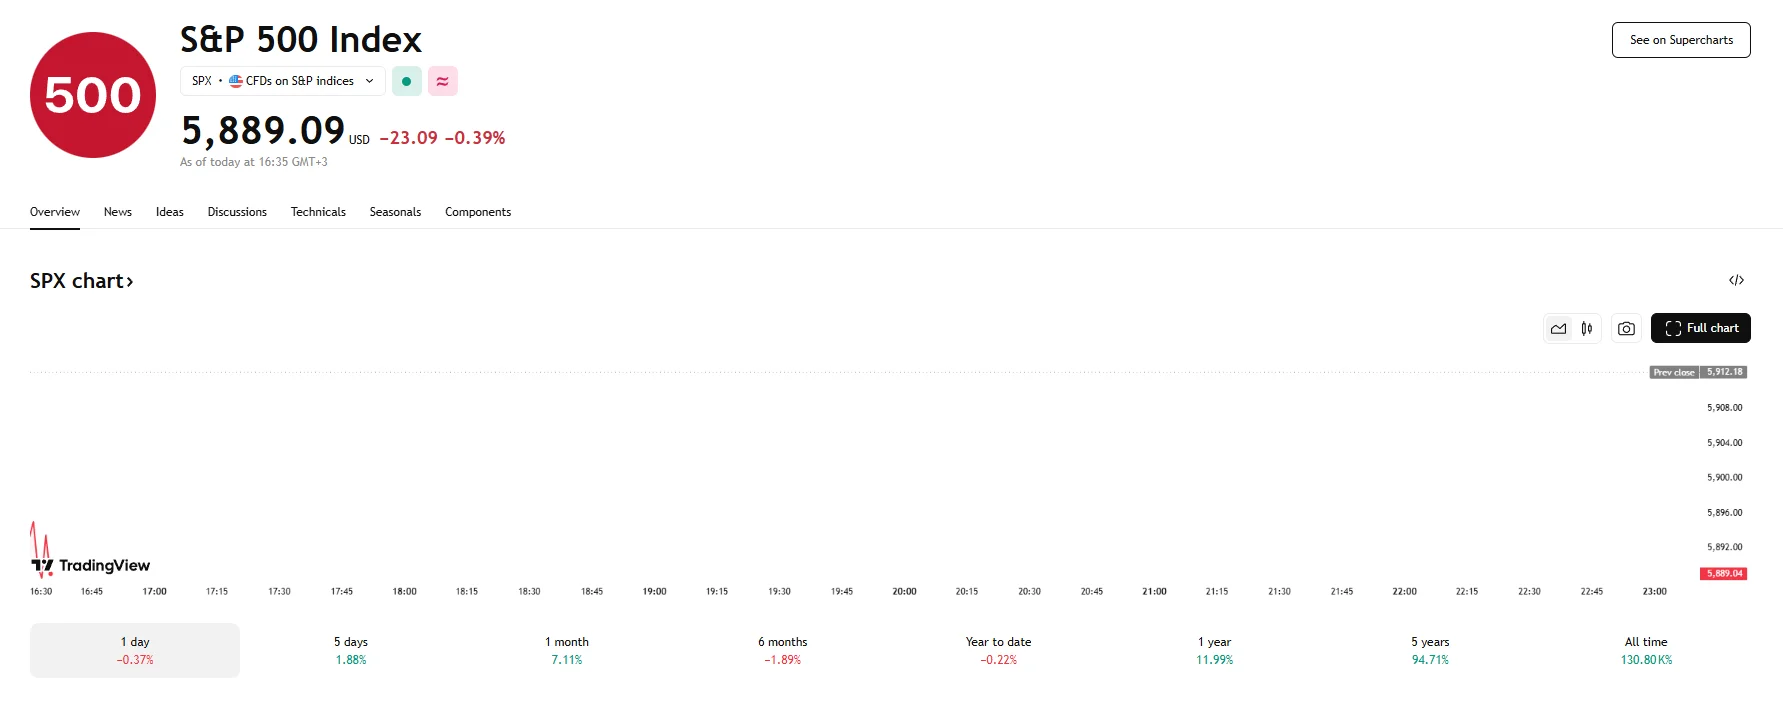Screen dimensions: 1783x705
Task: Click the Full chart button
Action: (x=1700, y=328)
